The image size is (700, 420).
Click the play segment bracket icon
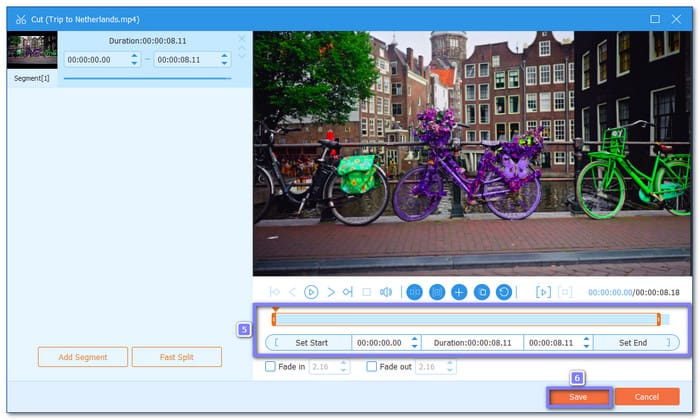544,292
